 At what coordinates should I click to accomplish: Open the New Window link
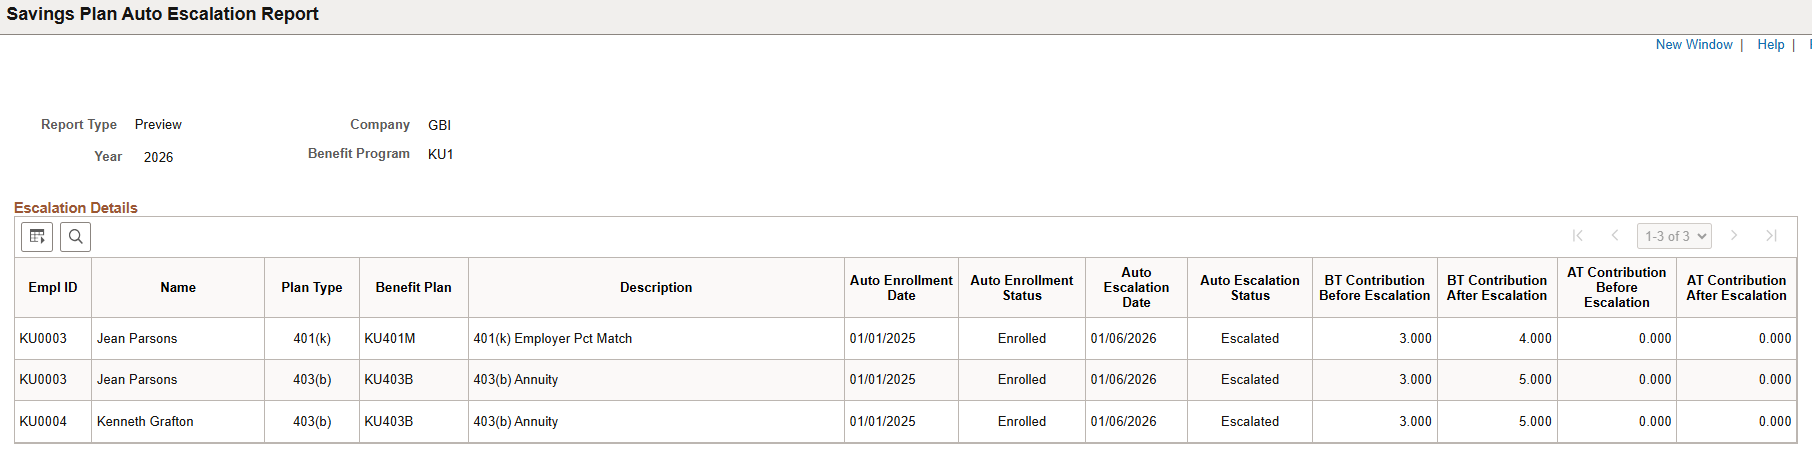[1694, 45]
